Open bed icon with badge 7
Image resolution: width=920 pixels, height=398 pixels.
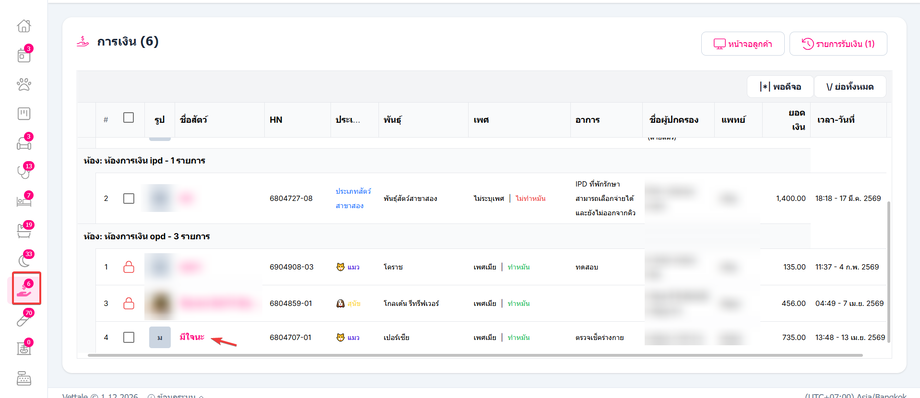(23, 201)
